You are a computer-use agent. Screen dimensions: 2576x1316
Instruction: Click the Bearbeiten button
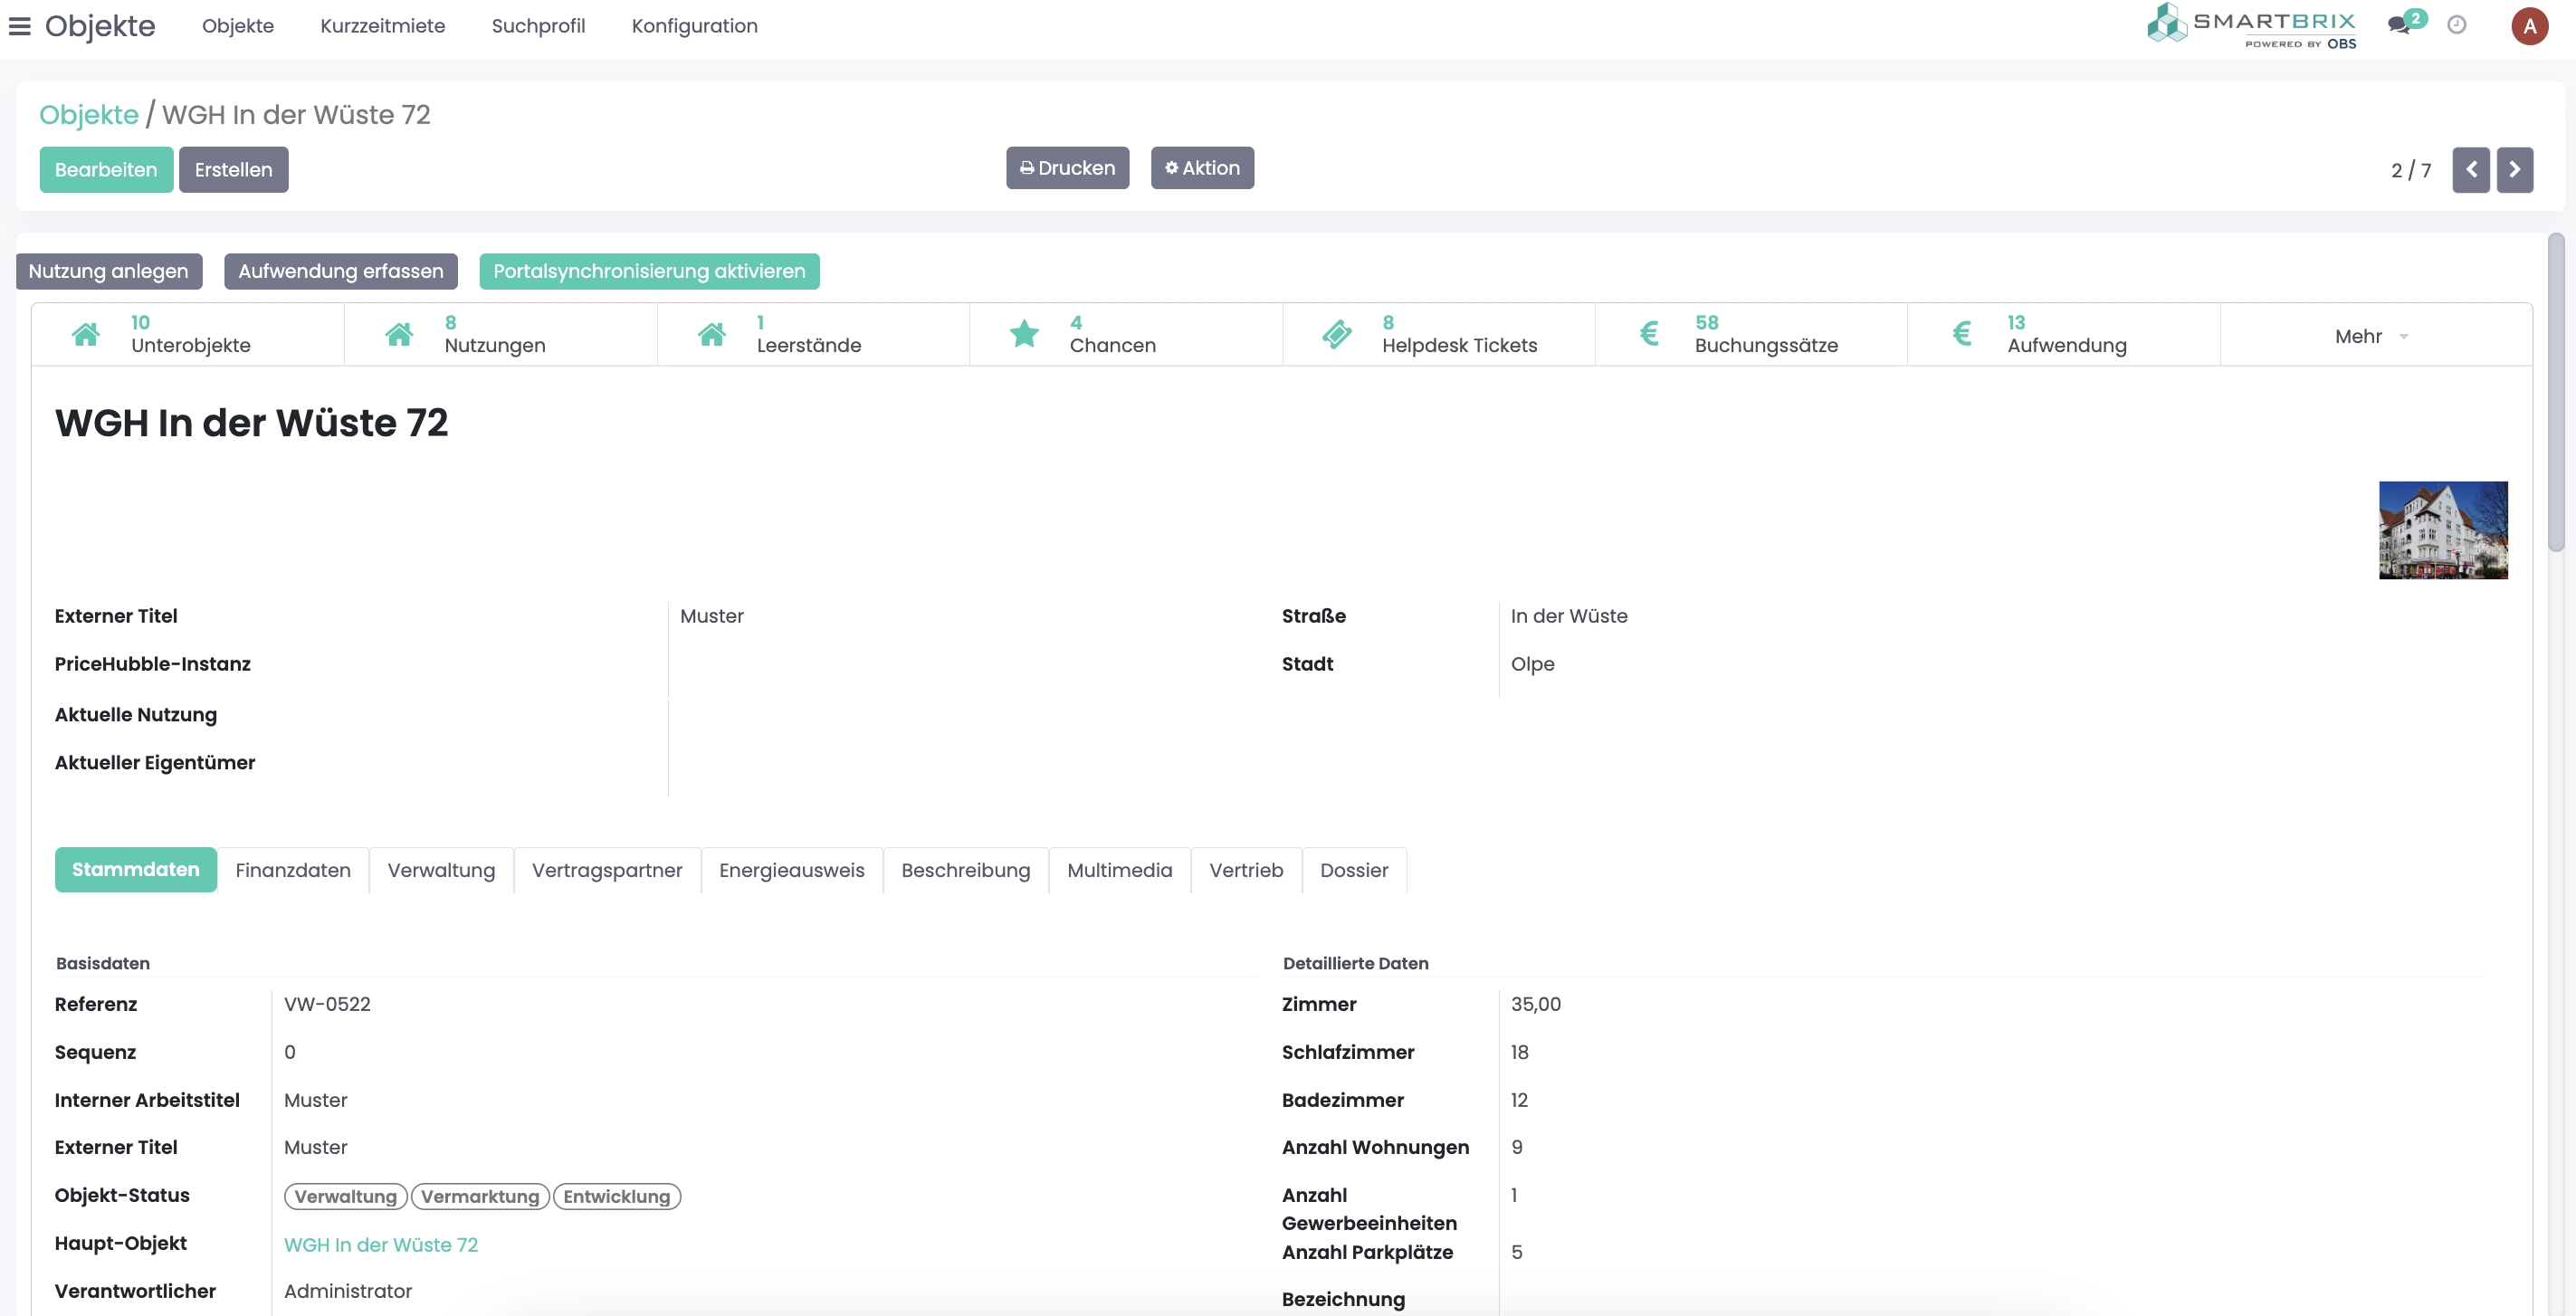click(106, 170)
